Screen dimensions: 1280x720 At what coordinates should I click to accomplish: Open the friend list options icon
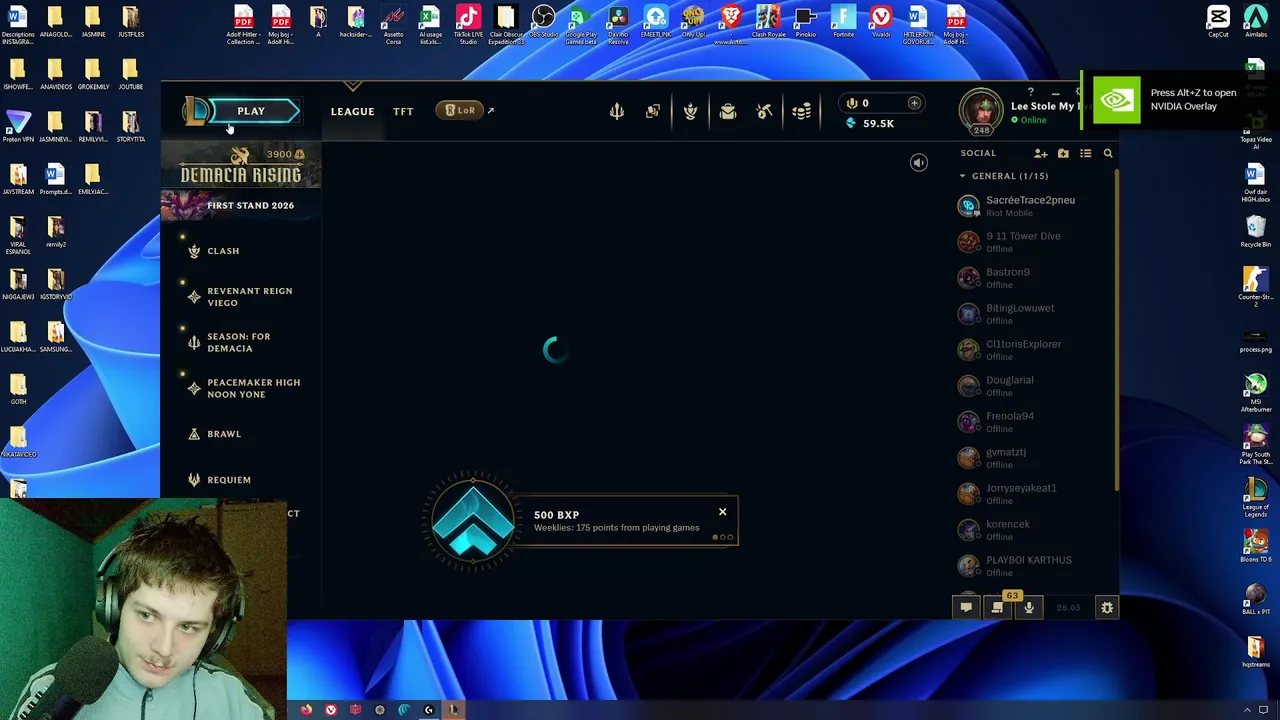click(x=1085, y=153)
